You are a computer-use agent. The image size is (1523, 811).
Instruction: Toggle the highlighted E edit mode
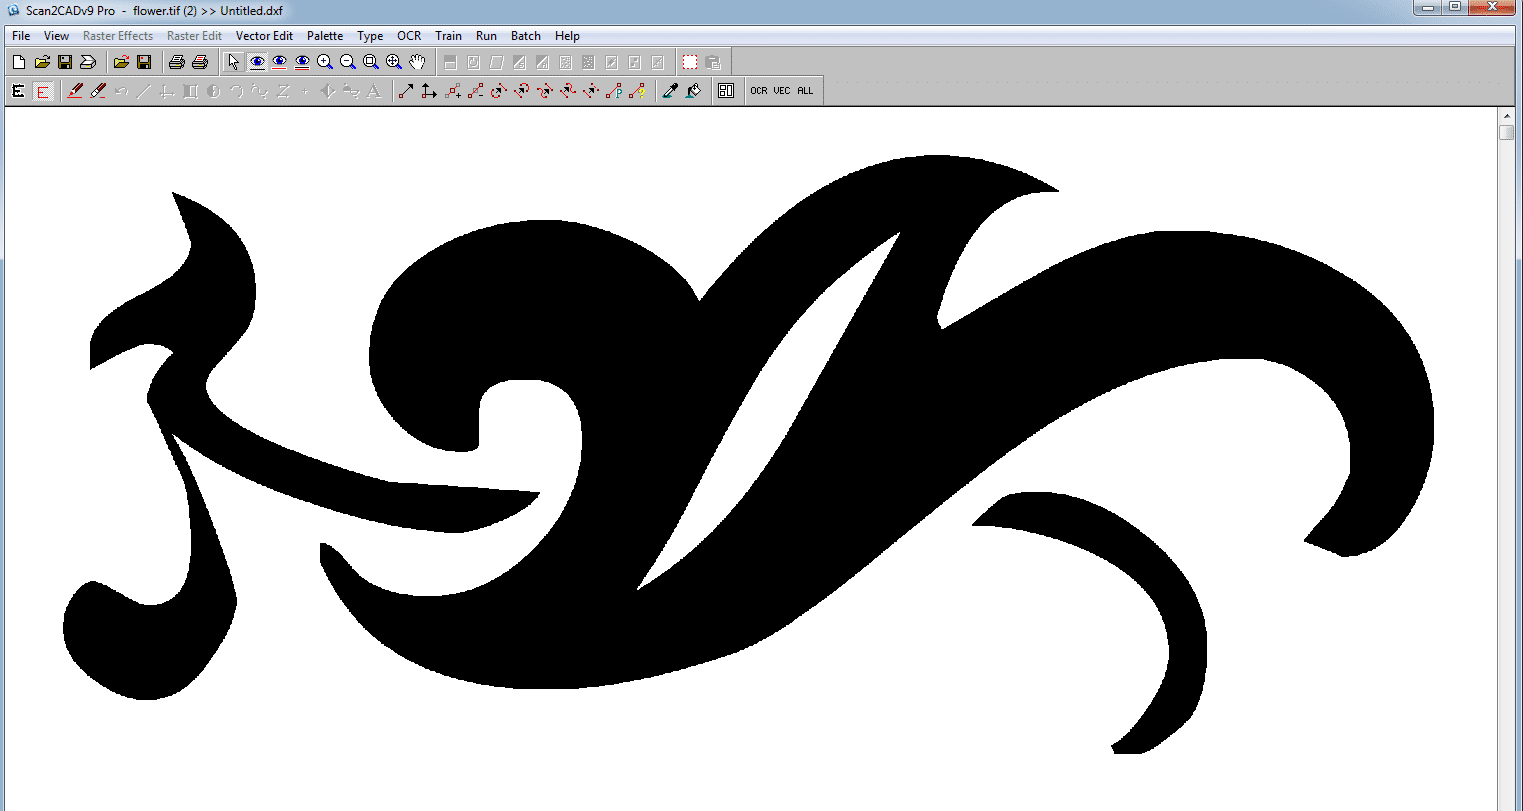click(41, 90)
